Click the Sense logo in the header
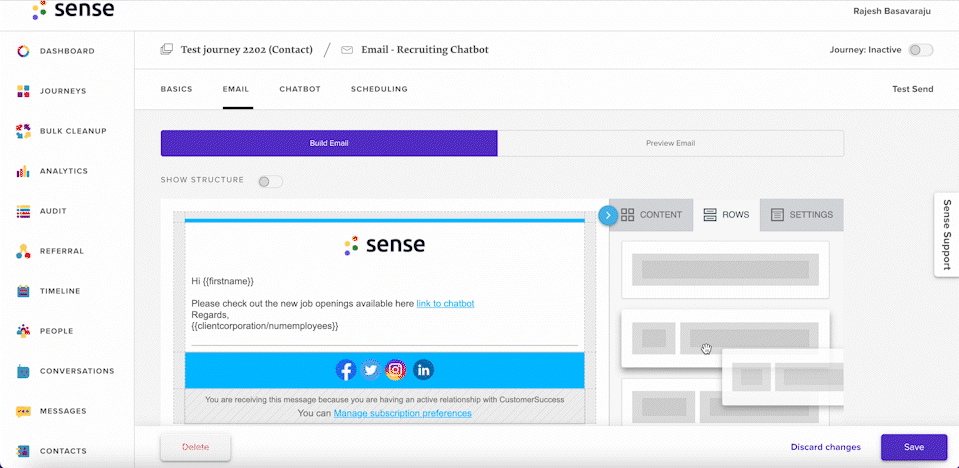This screenshot has width=959, height=468. pyautogui.click(x=73, y=10)
